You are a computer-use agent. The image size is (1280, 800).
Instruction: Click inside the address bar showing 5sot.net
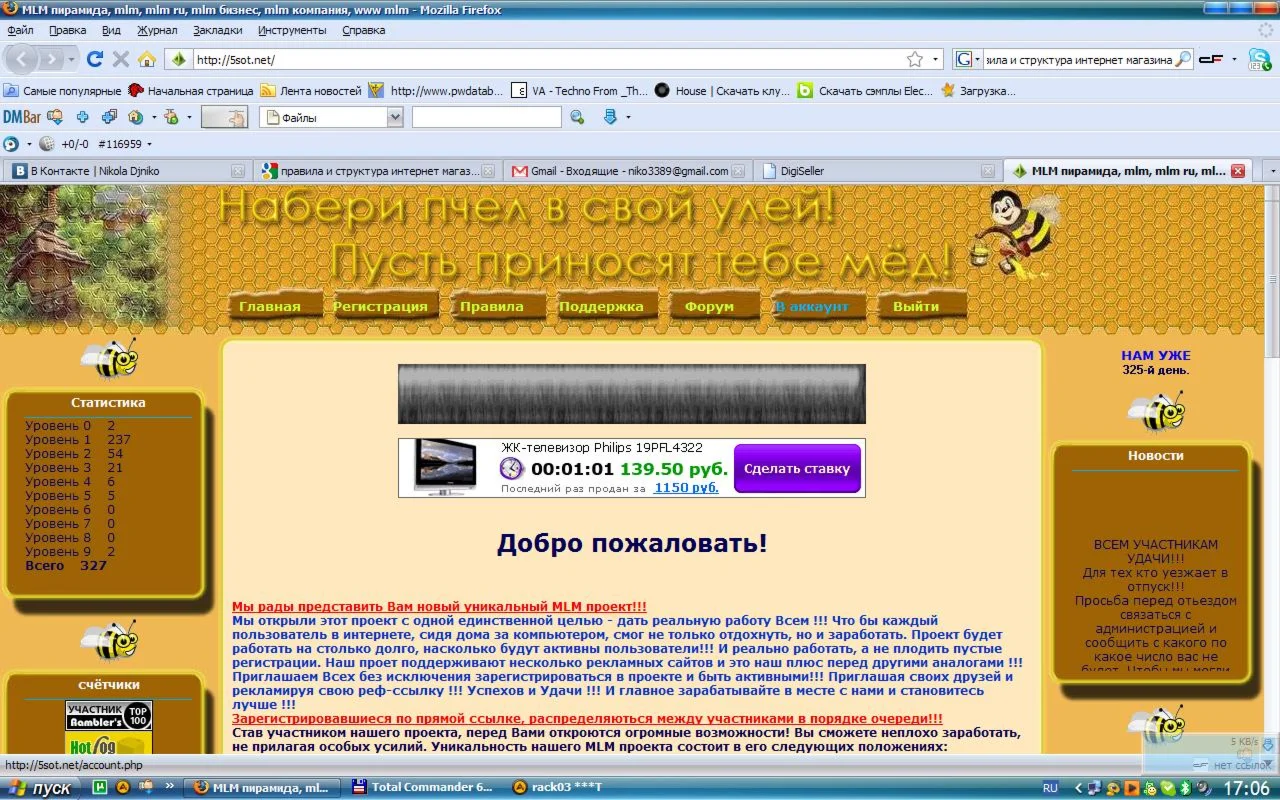(400, 58)
